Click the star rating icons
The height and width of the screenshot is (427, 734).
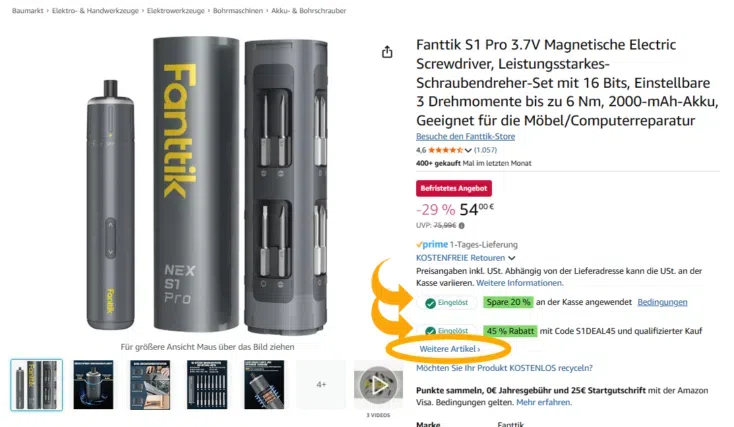coord(445,150)
